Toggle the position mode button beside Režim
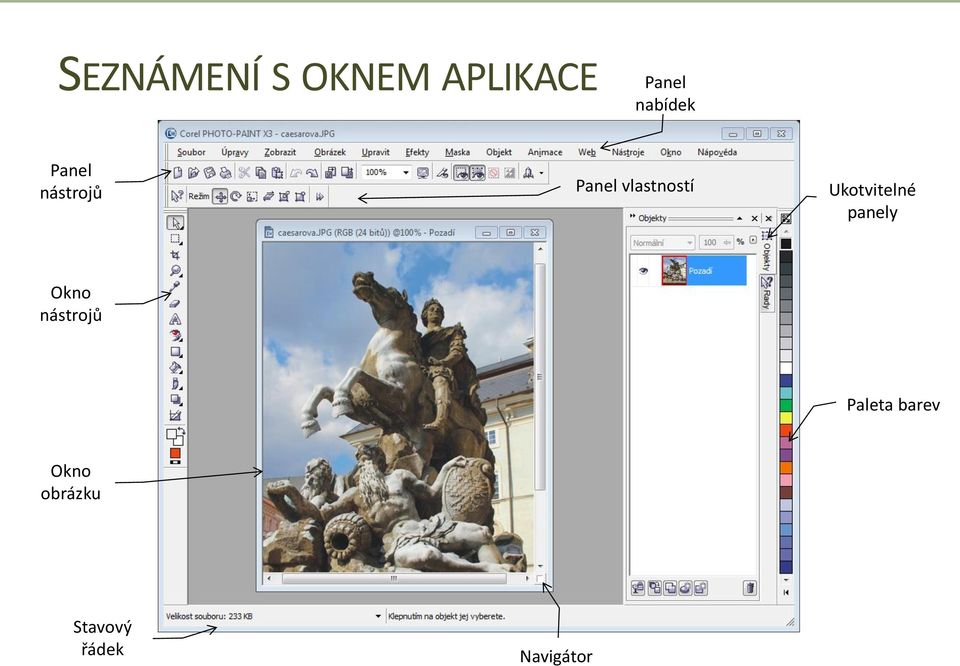Screen dimensions: 960x666 click(x=220, y=196)
